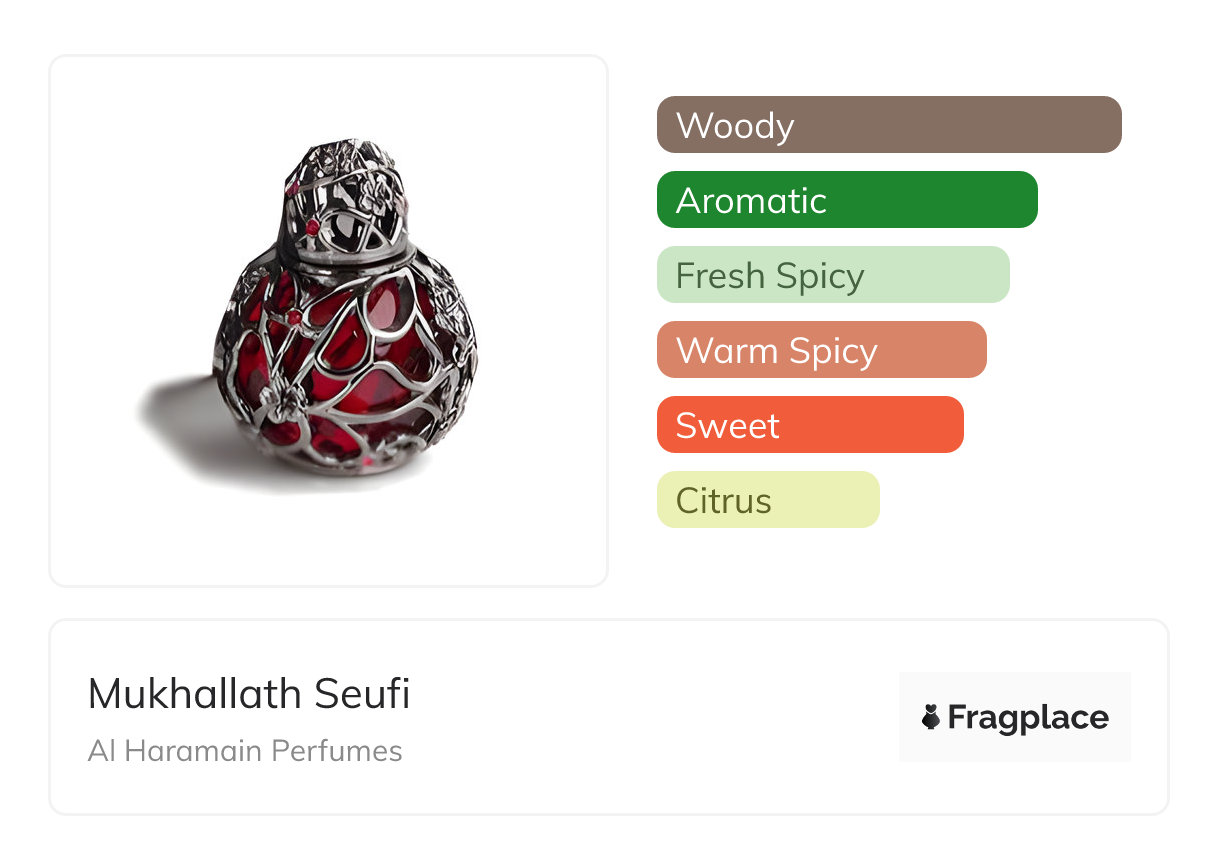
Task: Visit the Al Haramain Perfumes brand link
Action: click(x=245, y=751)
